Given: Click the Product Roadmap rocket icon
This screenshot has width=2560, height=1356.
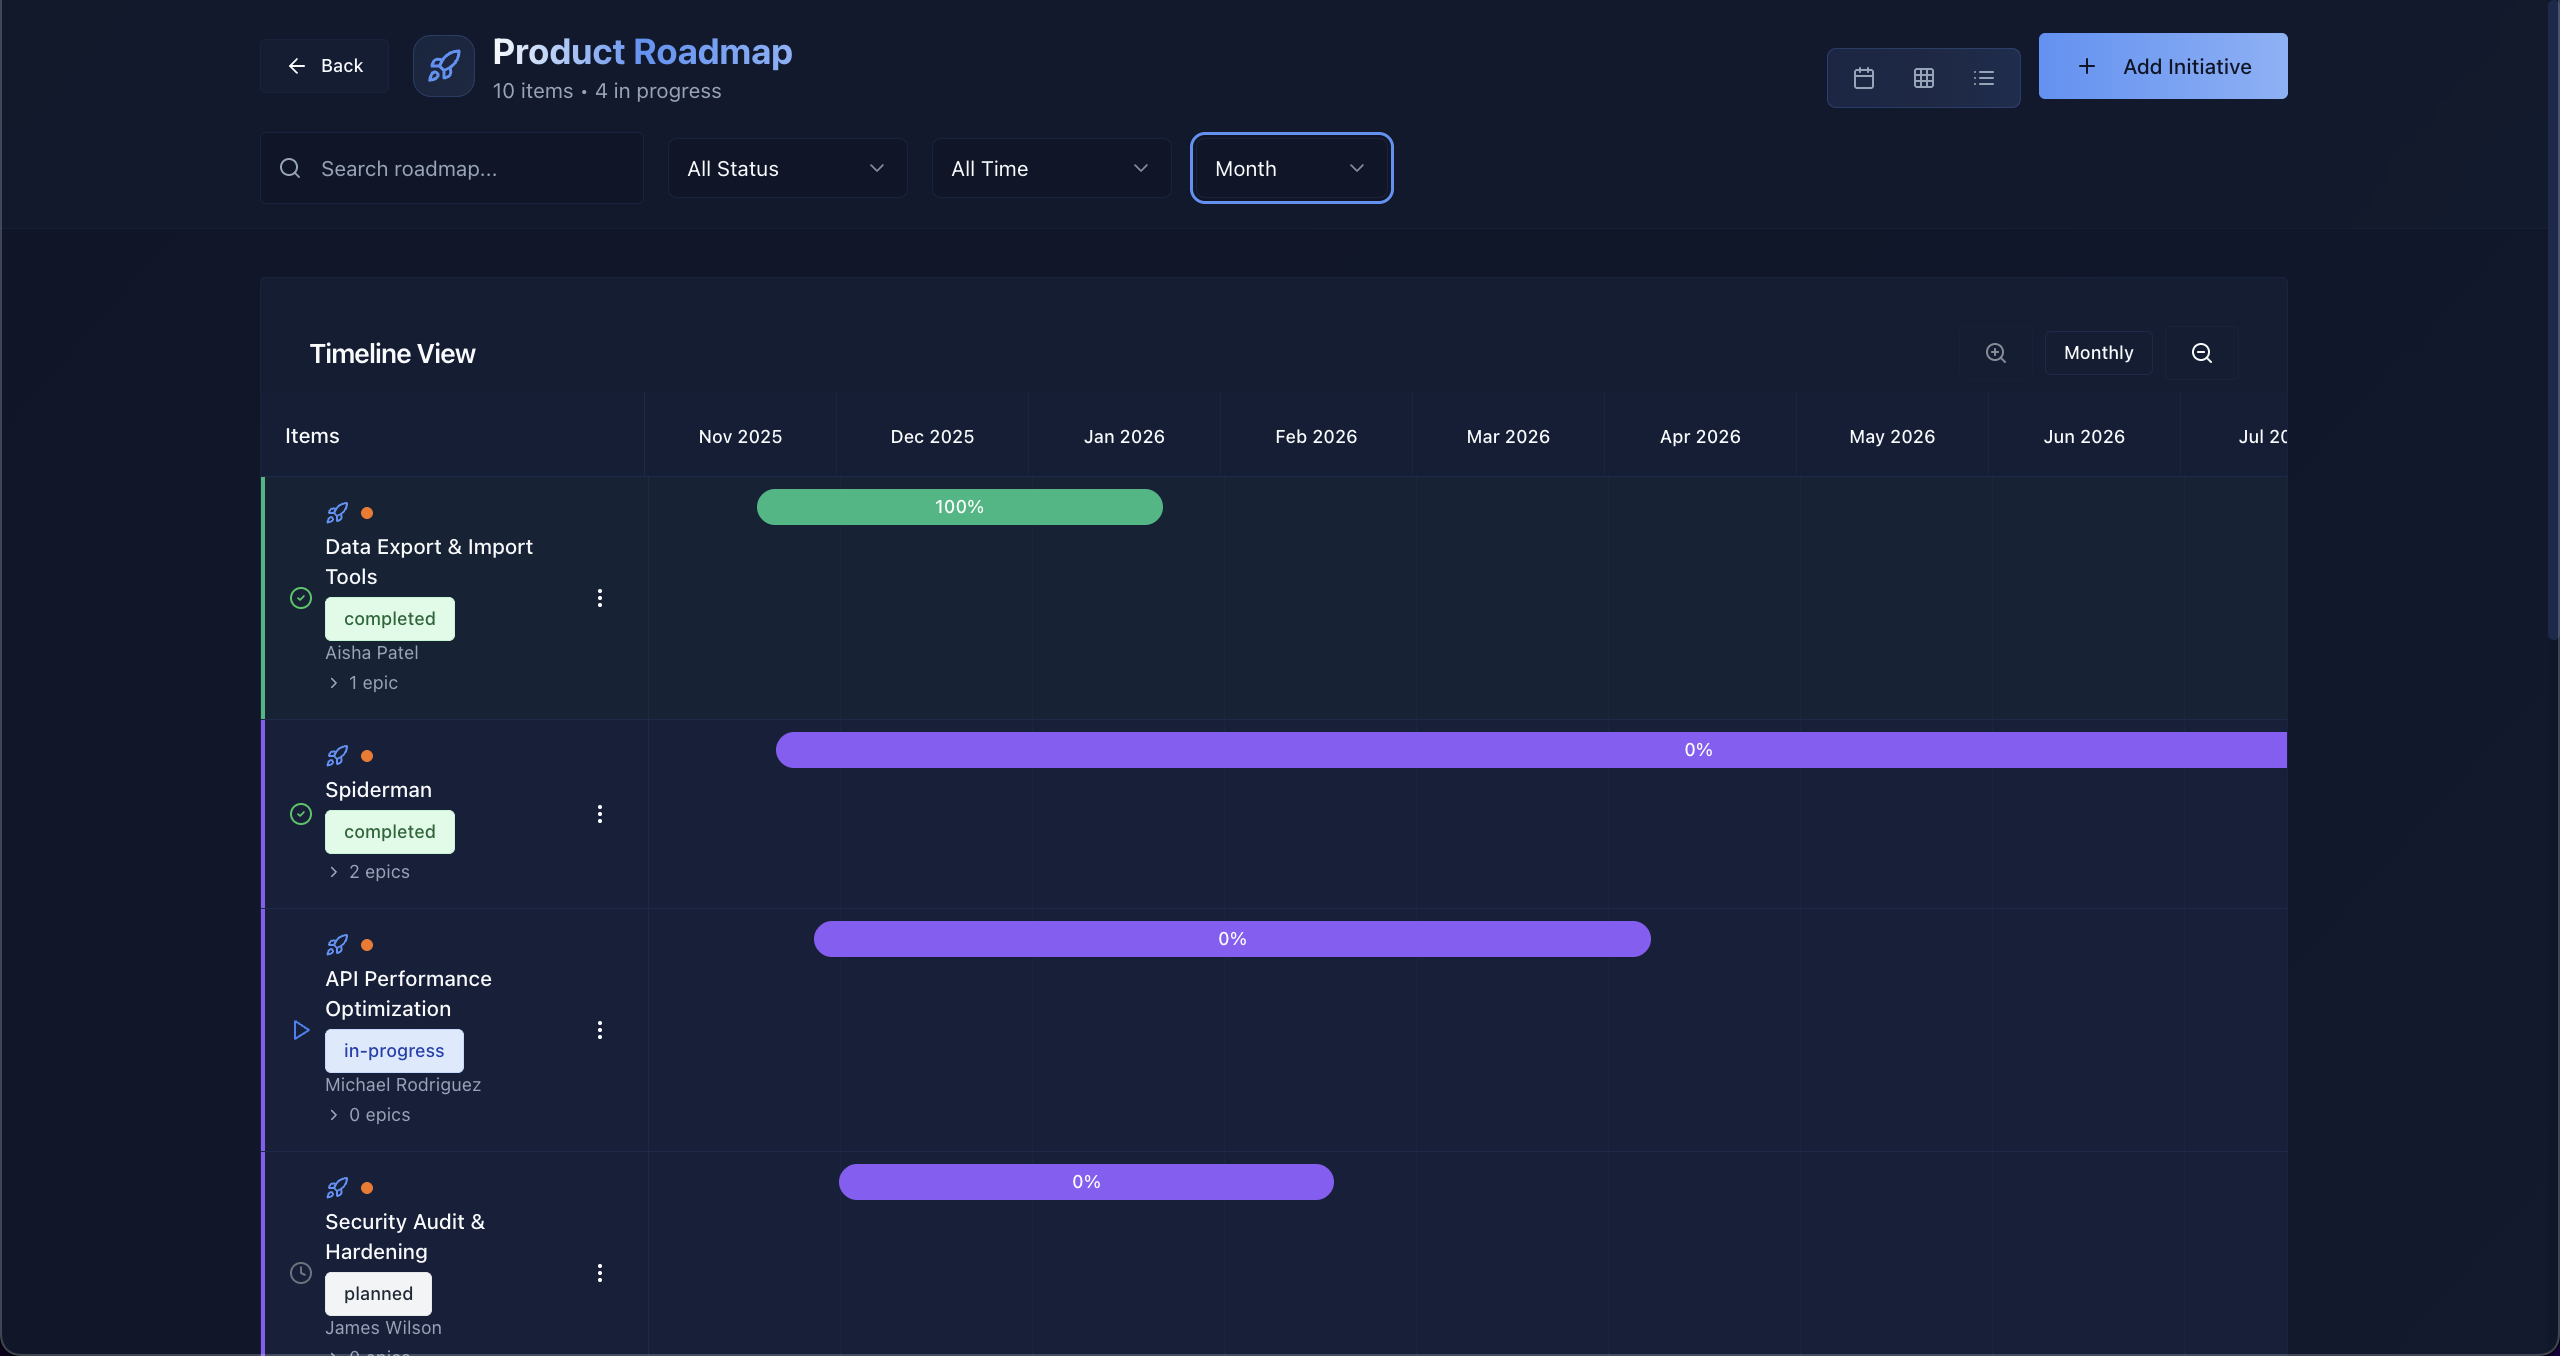Looking at the screenshot, I should point(444,66).
